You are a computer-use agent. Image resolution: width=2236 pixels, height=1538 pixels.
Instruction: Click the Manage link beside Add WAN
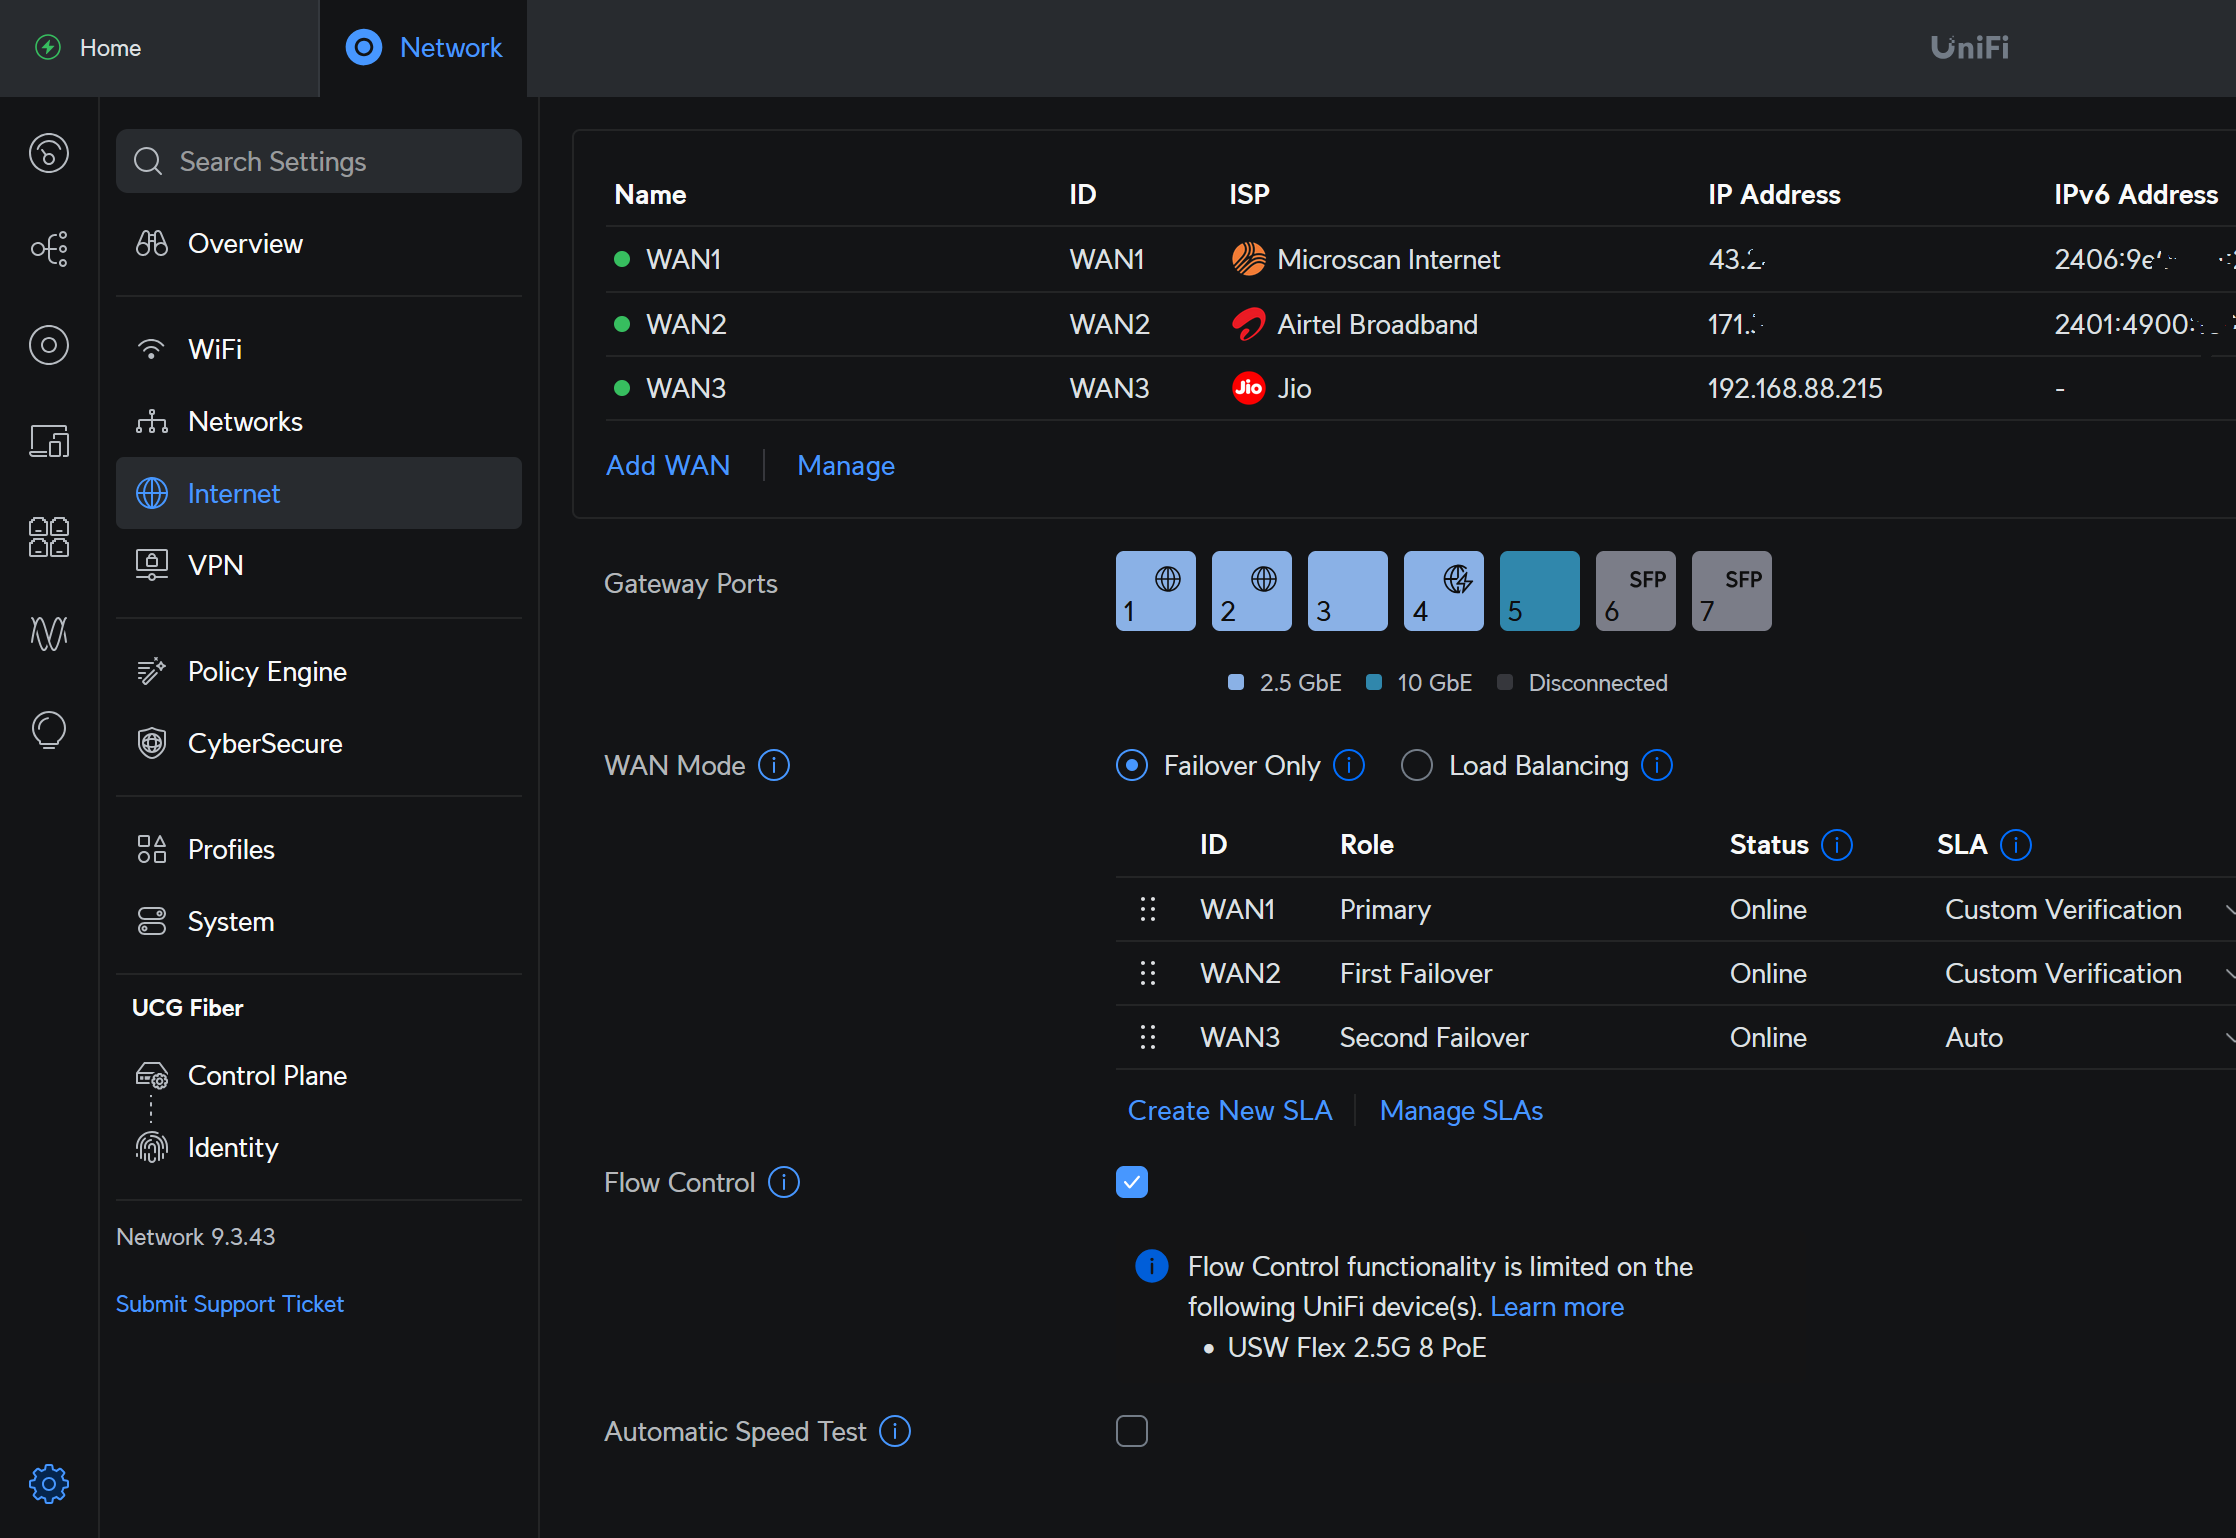846,465
